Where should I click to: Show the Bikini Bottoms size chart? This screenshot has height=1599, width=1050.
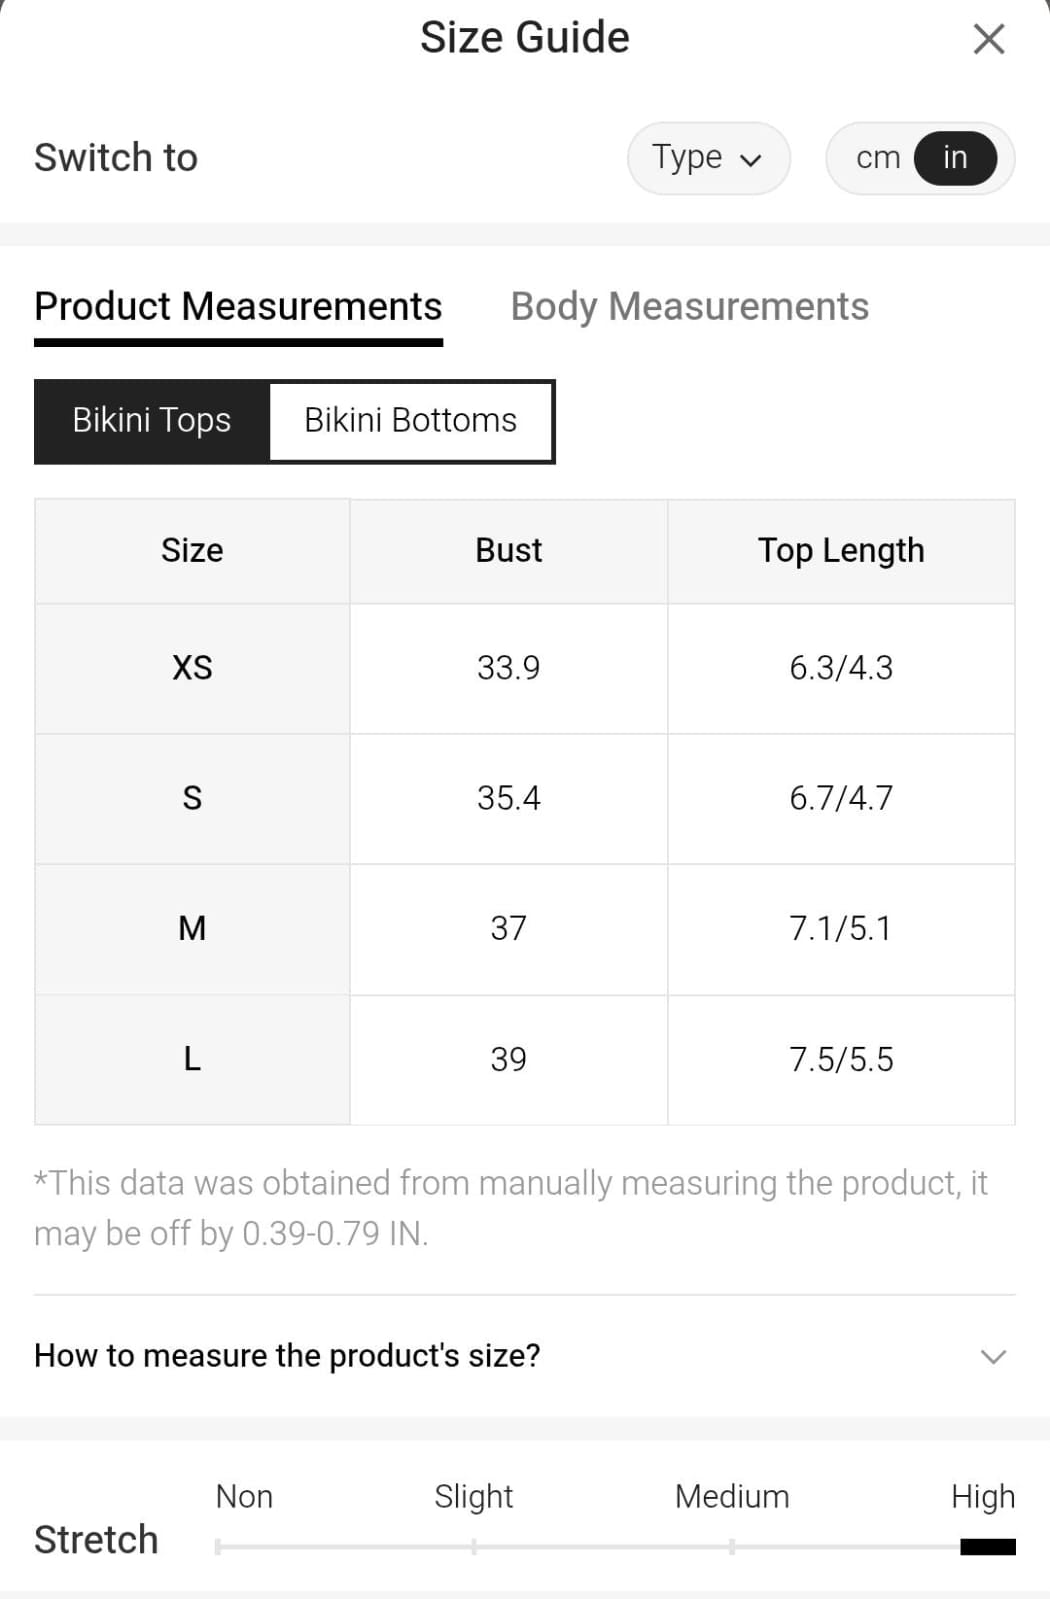(x=410, y=421)
